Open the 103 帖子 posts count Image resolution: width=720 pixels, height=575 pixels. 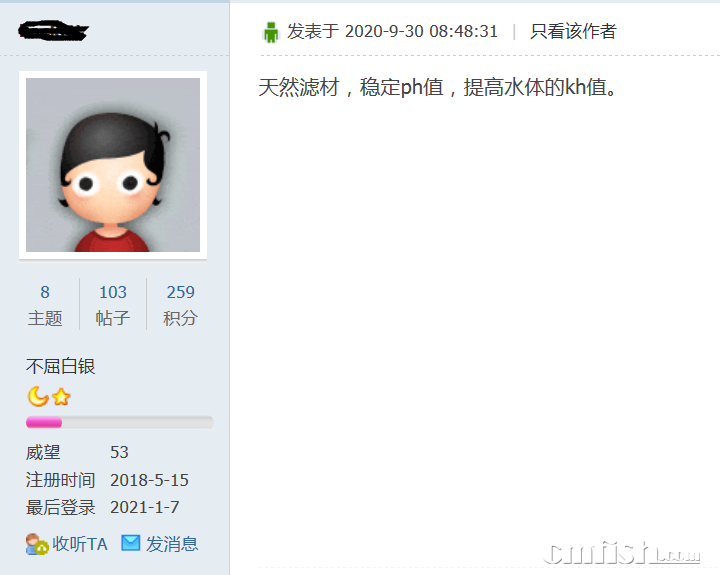click(113, 304)
